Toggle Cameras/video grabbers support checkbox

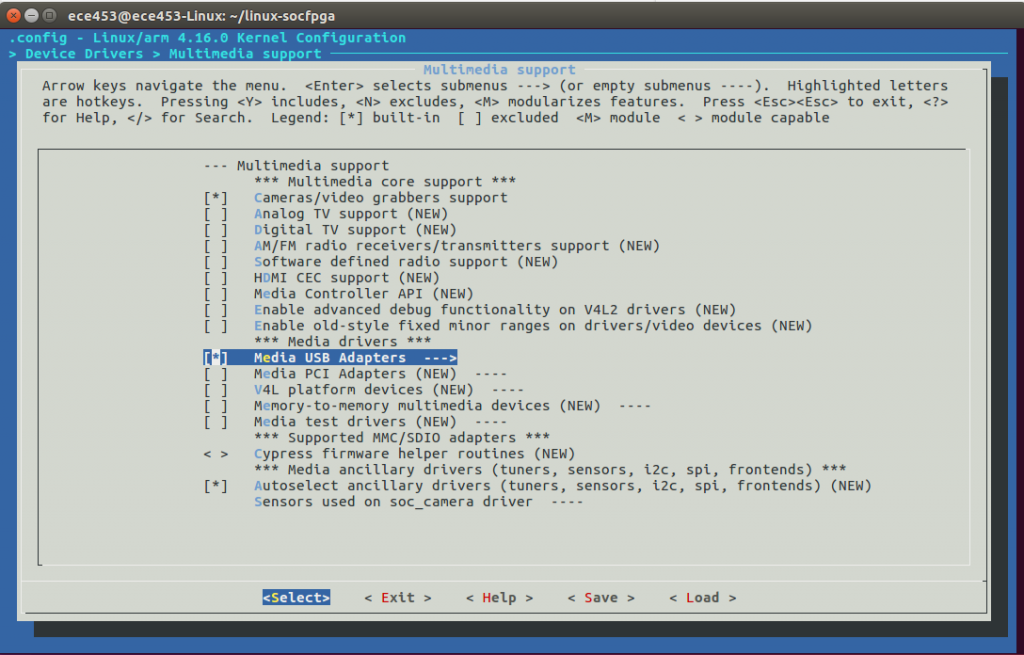tap(215, 198)
